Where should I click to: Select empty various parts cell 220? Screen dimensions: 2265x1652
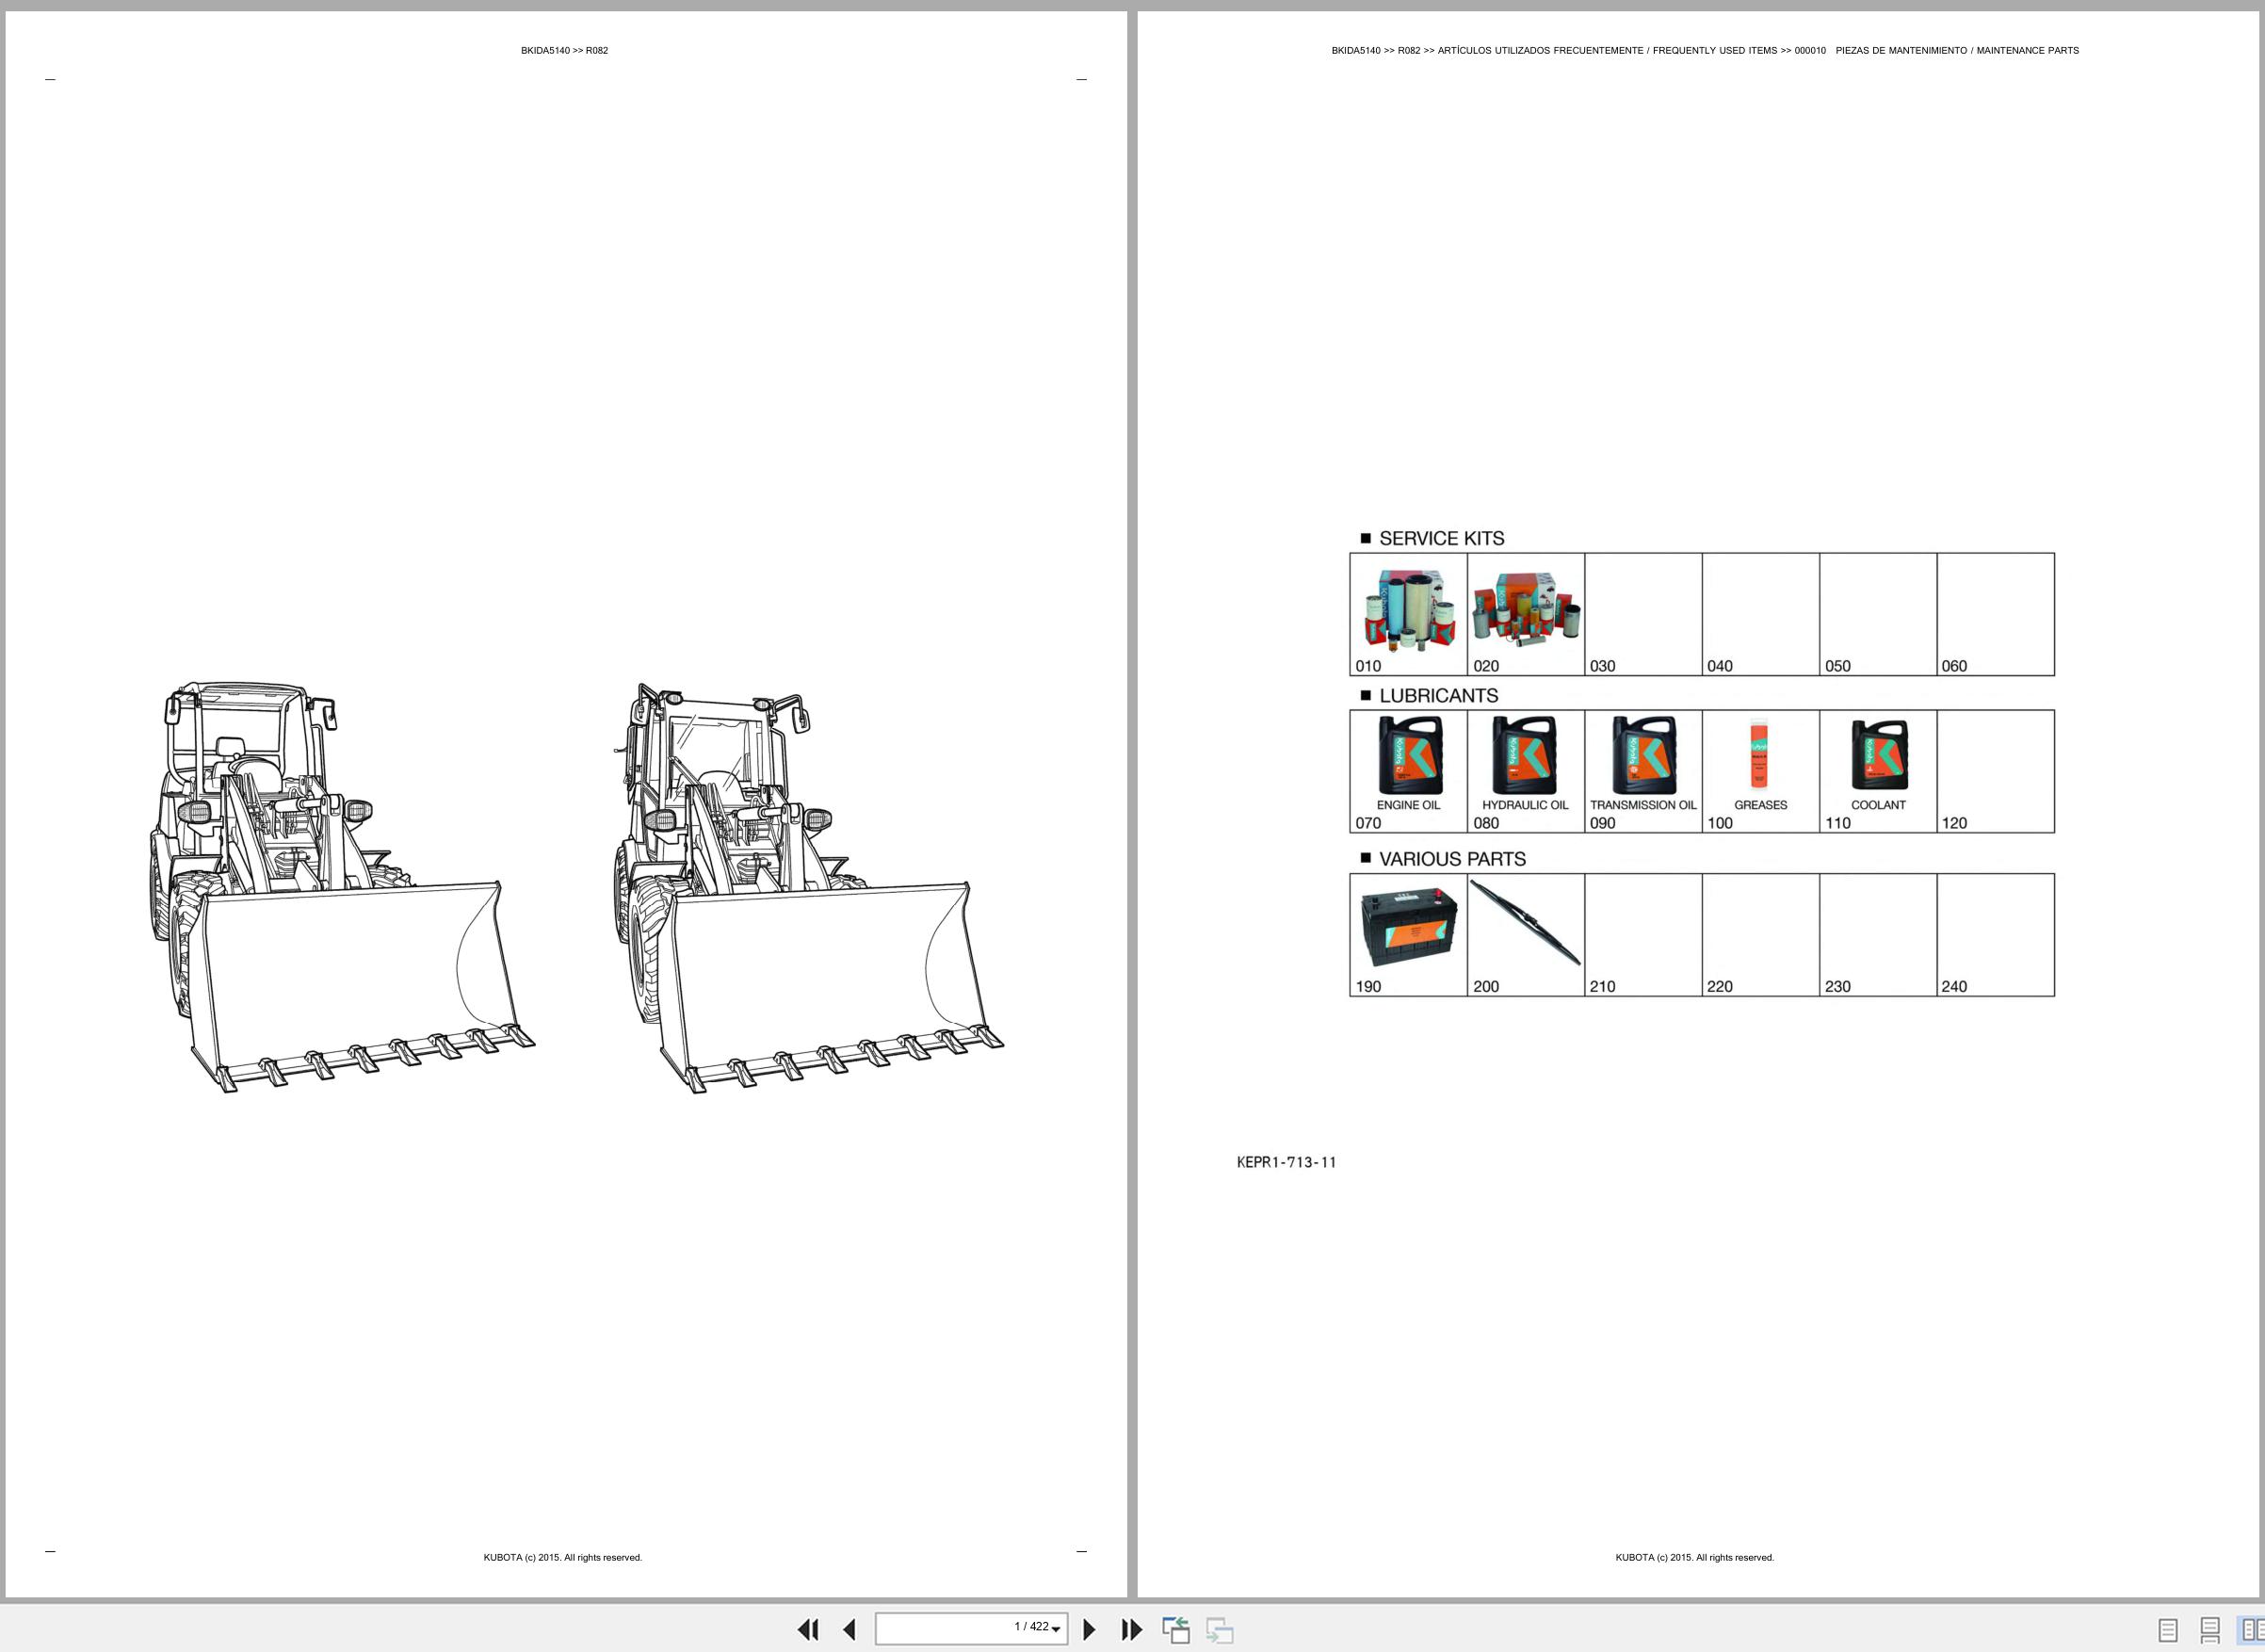(x=1761, y=935)
